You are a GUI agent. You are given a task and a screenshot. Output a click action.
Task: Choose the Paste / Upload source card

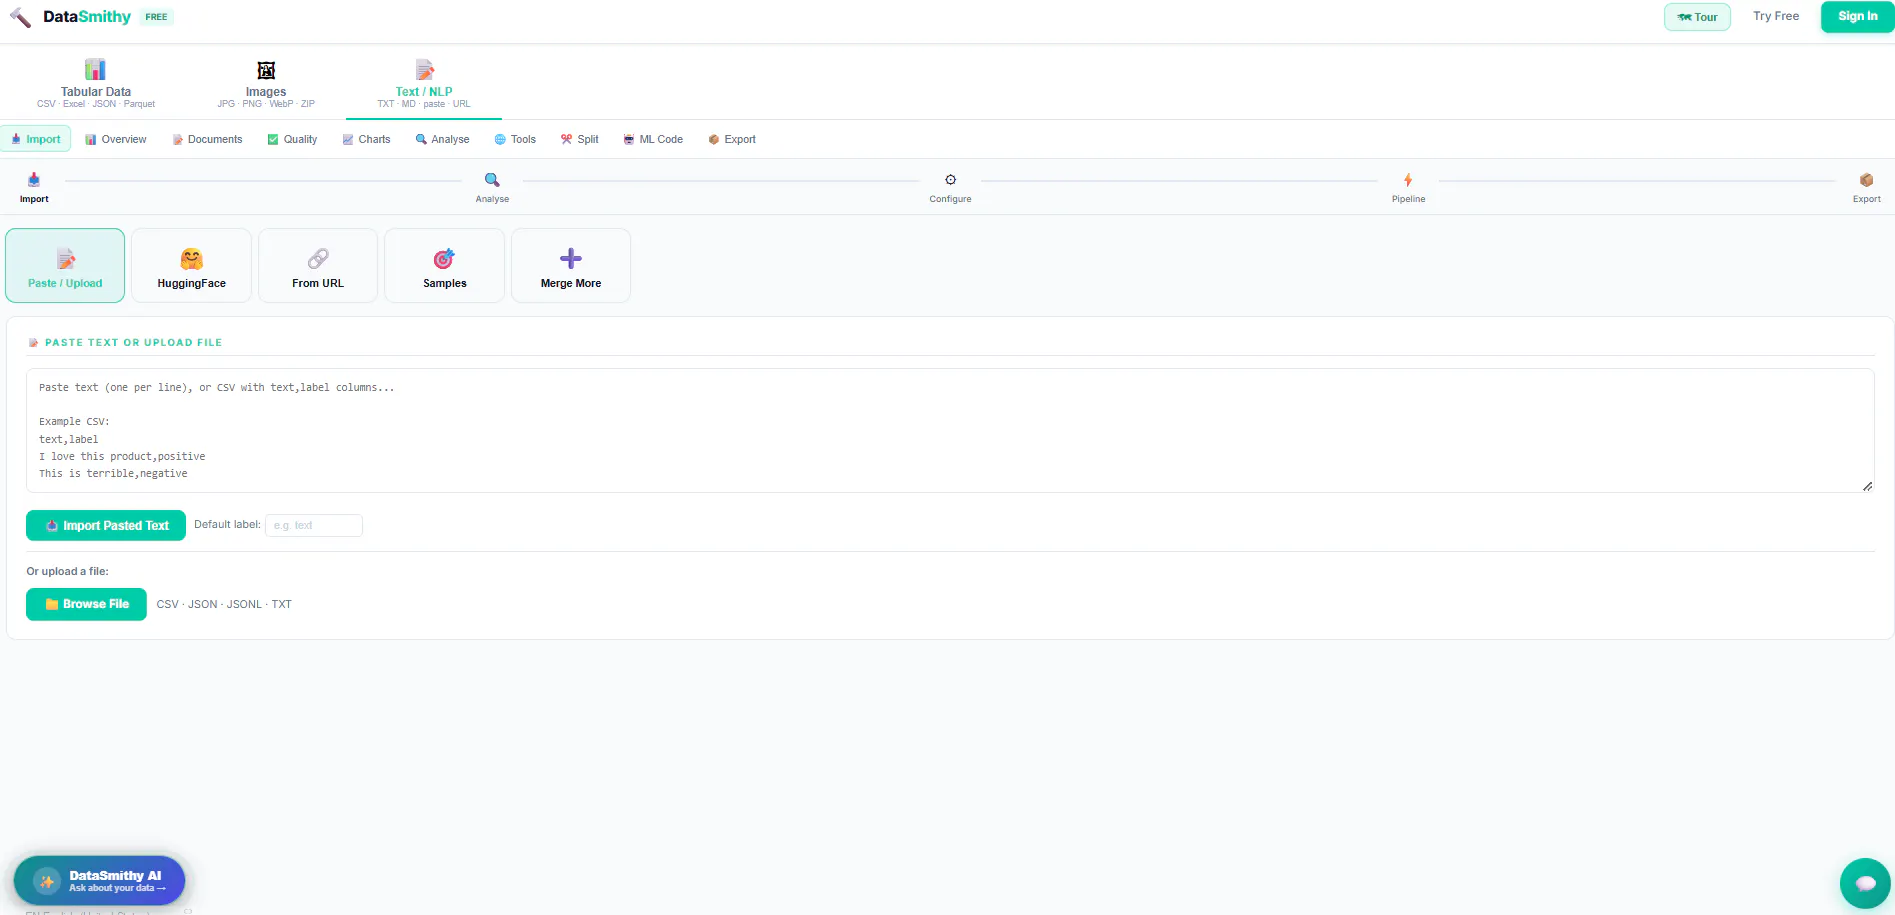click(x=65, y=265)
